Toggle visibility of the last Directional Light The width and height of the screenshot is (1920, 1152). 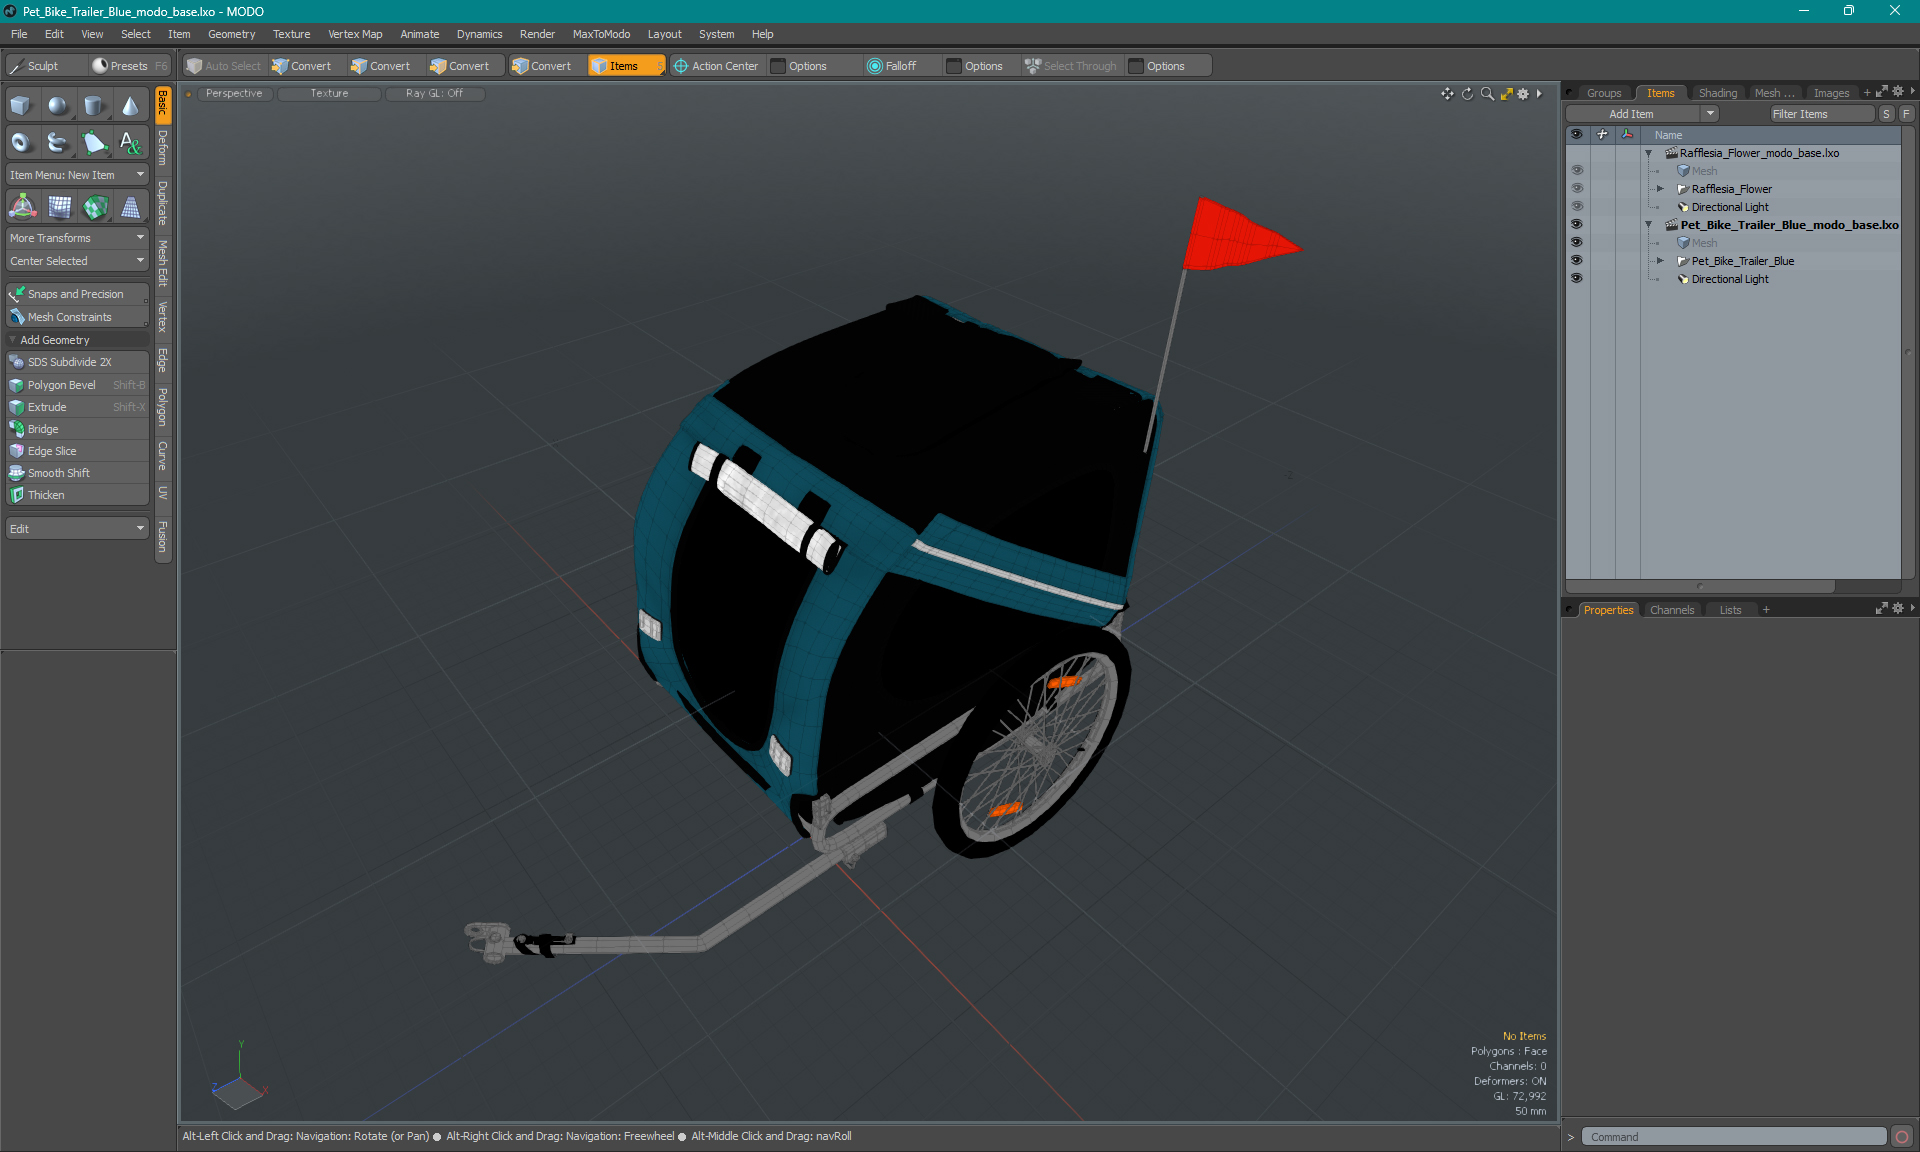pos(1577,279)
